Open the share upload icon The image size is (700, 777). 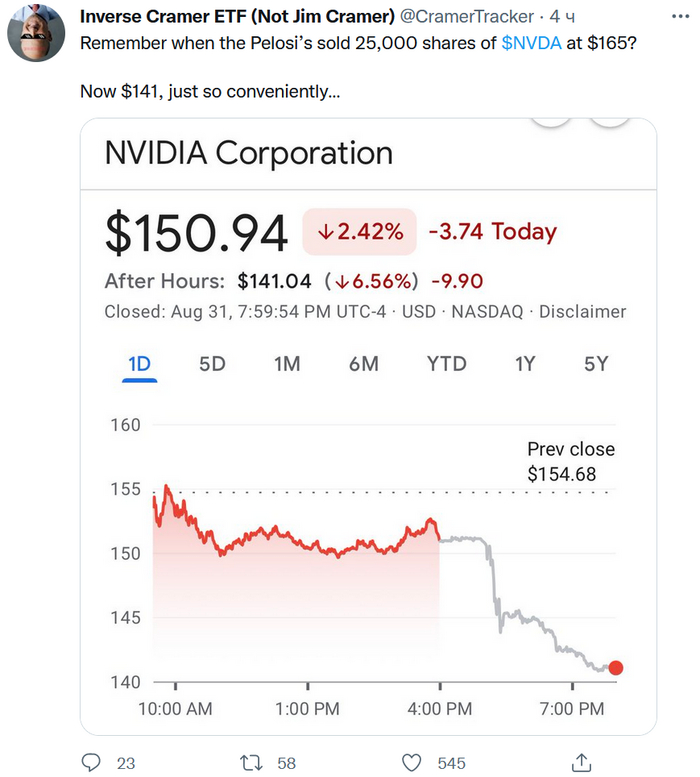point(580,763)
